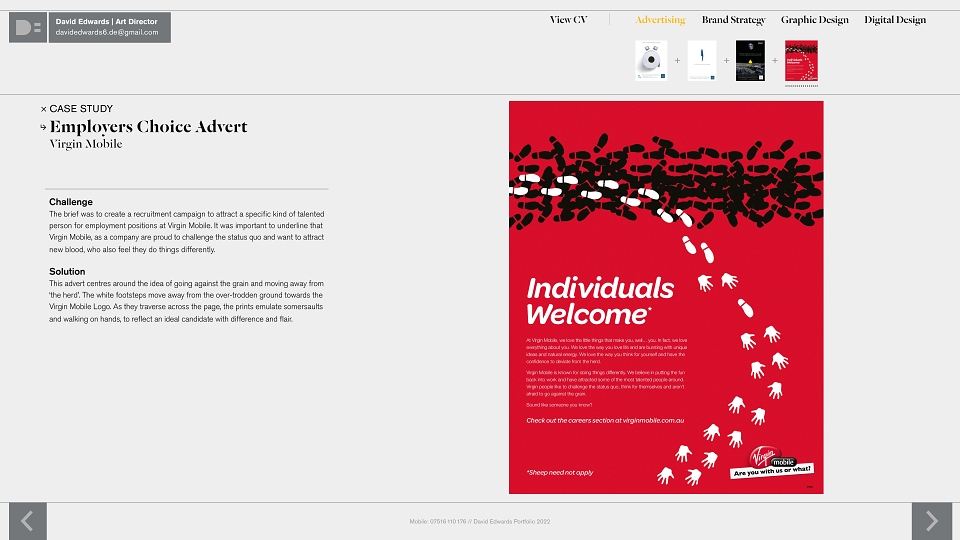The height and width of the screenshot is (540, 960).
Task: Open the second white advert thumbnail
Action: tap(702, 61)
